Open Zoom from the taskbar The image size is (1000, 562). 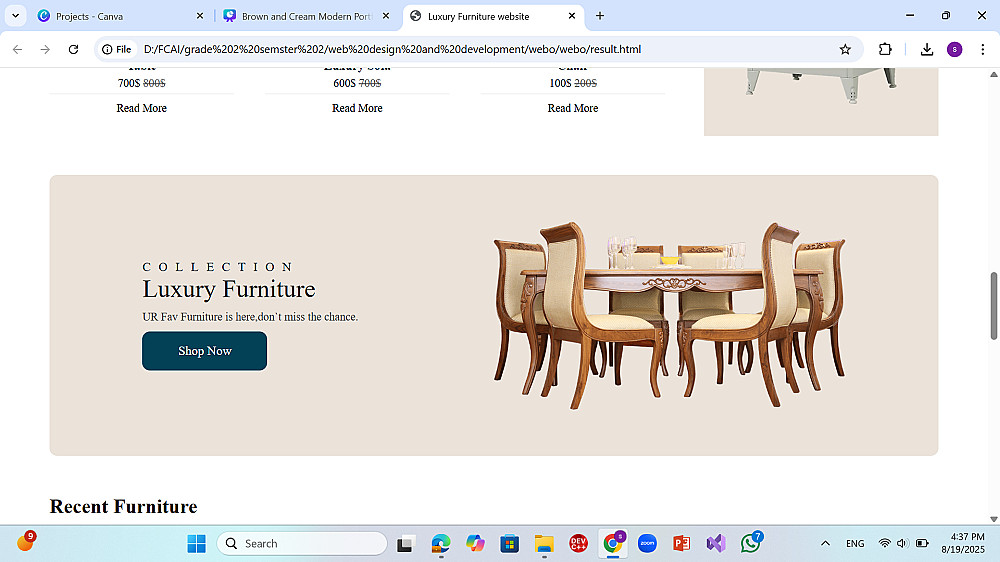click(x=647, y=544)
